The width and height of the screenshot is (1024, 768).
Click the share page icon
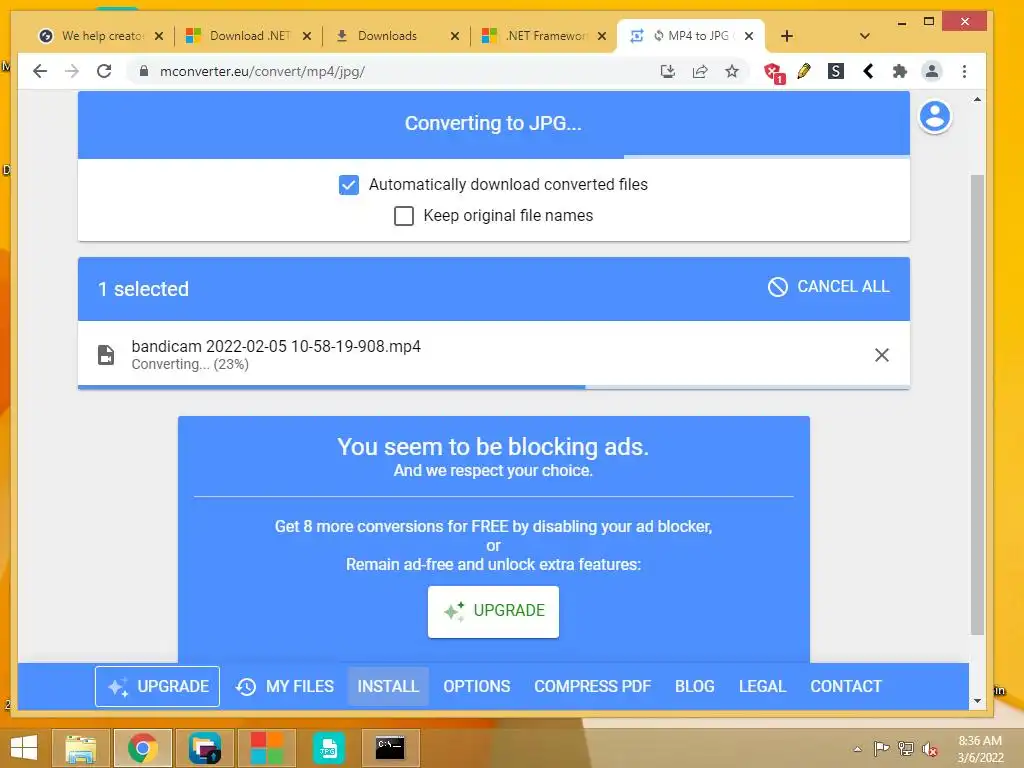pos(699,71)
